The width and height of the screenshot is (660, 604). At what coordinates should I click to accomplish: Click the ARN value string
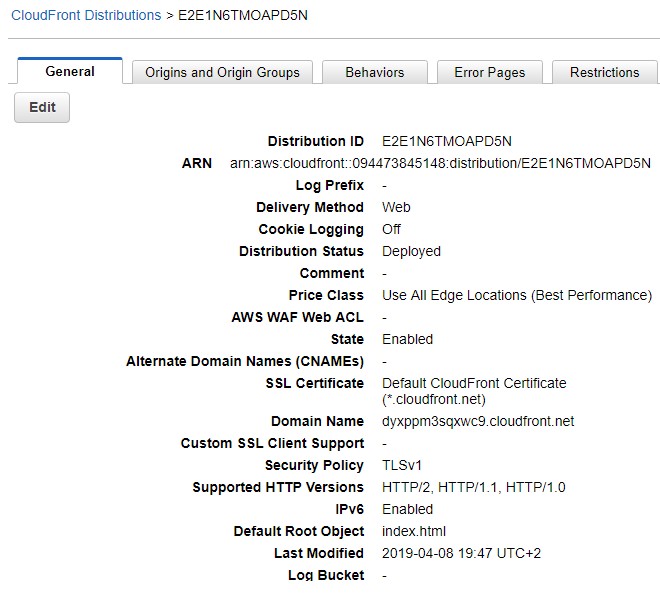pos(440,164)
